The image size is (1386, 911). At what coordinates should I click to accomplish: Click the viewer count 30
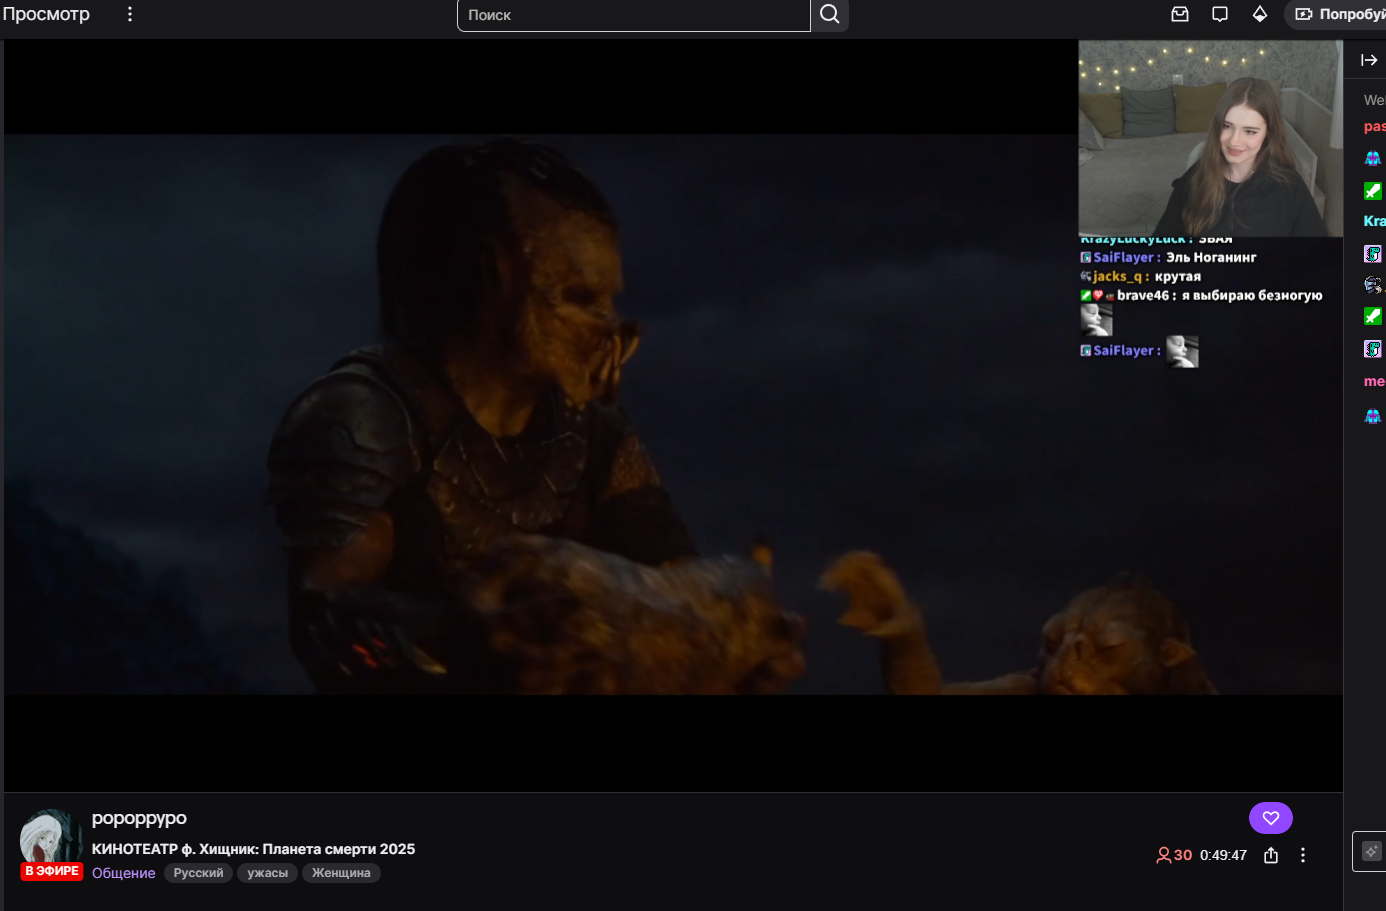coord(1174,855)
